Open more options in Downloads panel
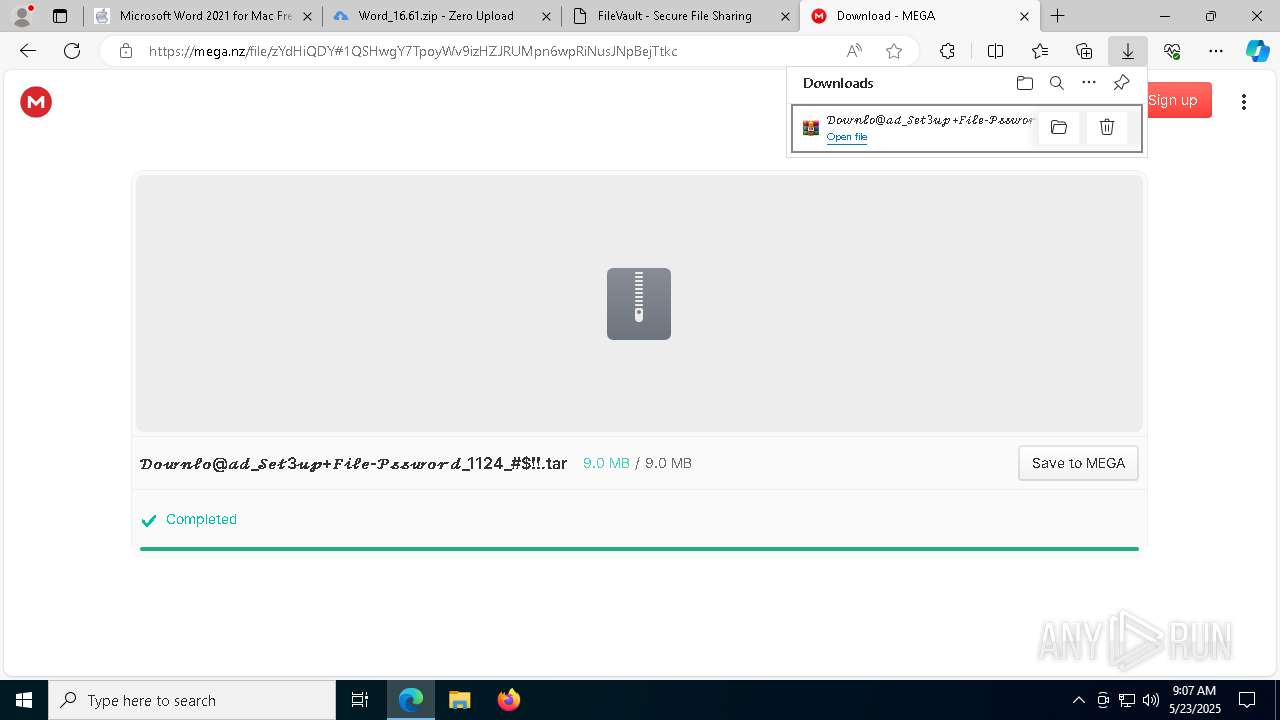This screenshot has height=720, width=1280. coord(1089,83)
